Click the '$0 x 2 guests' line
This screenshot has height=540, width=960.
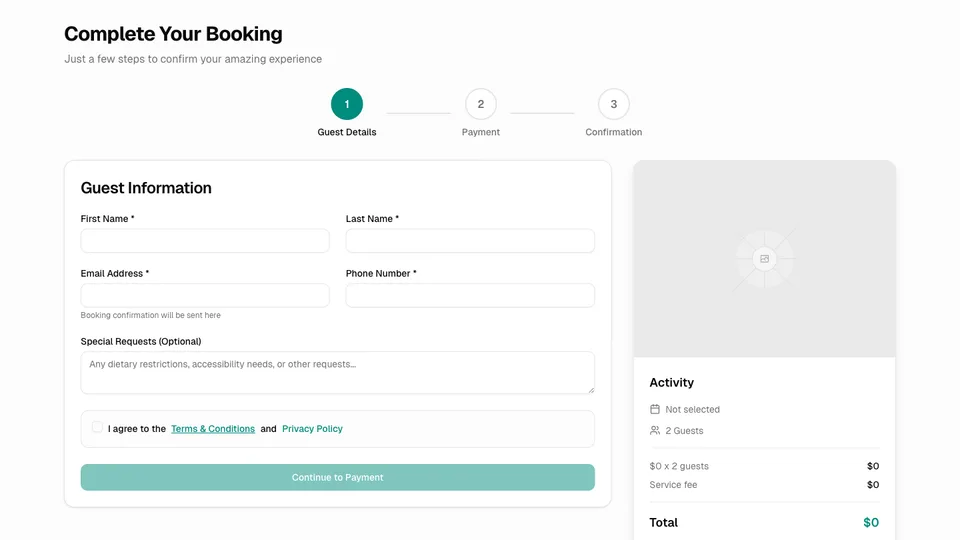[x=679, y=466]
